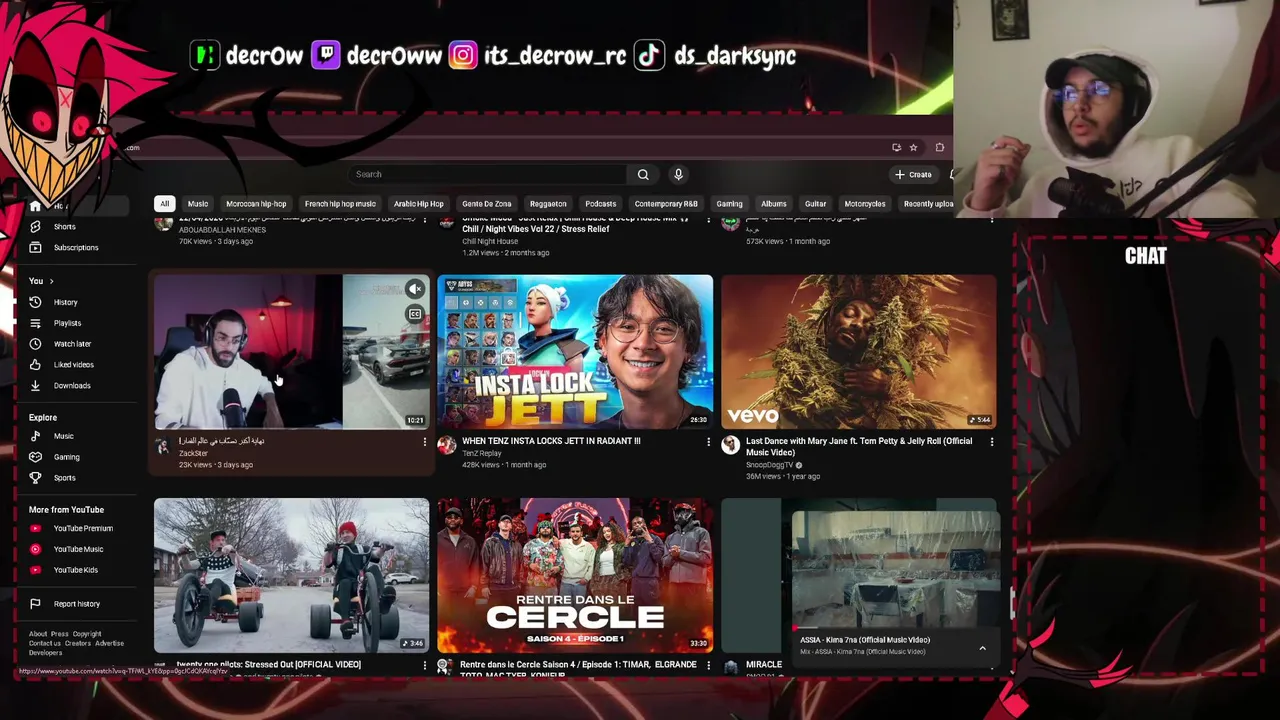Select the Gente De Zona chip
Image resolution: width=1280 pixels, height=720 pixels.
coord(487,204)
